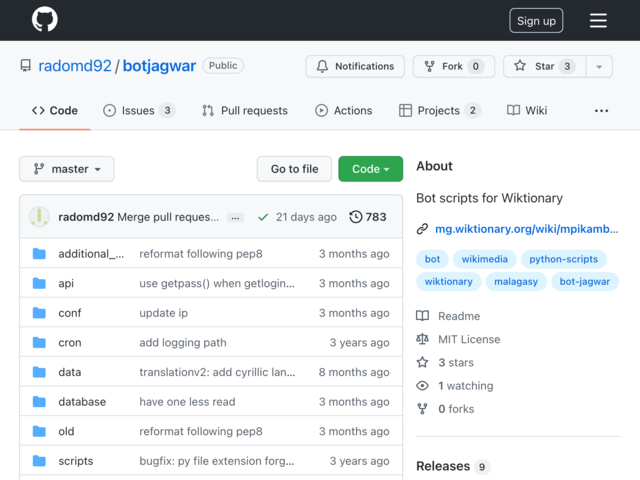Open the Readme link in About

pos(459,316)
